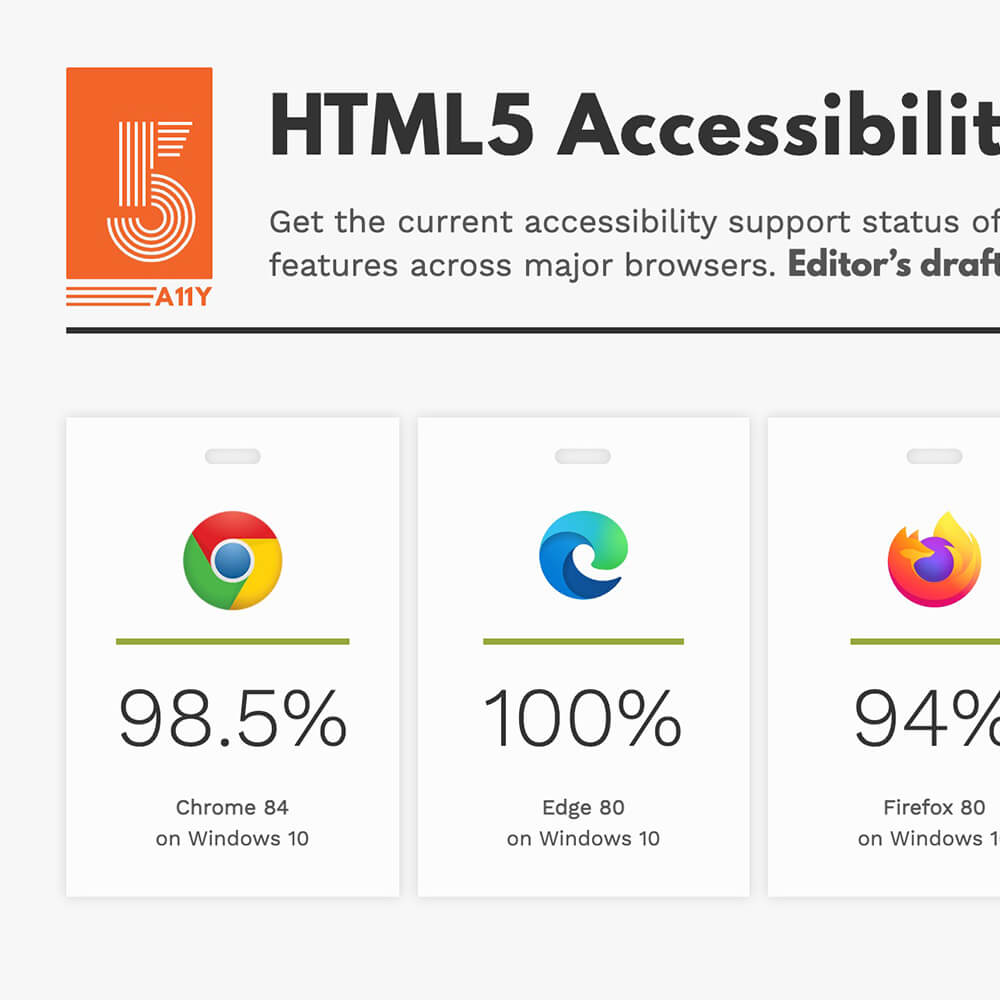This screenshot has height=1000, width=1000.
Task: Click the green bar under the Chrome icon
Action: pyautogui.click(x=232, y=641)
